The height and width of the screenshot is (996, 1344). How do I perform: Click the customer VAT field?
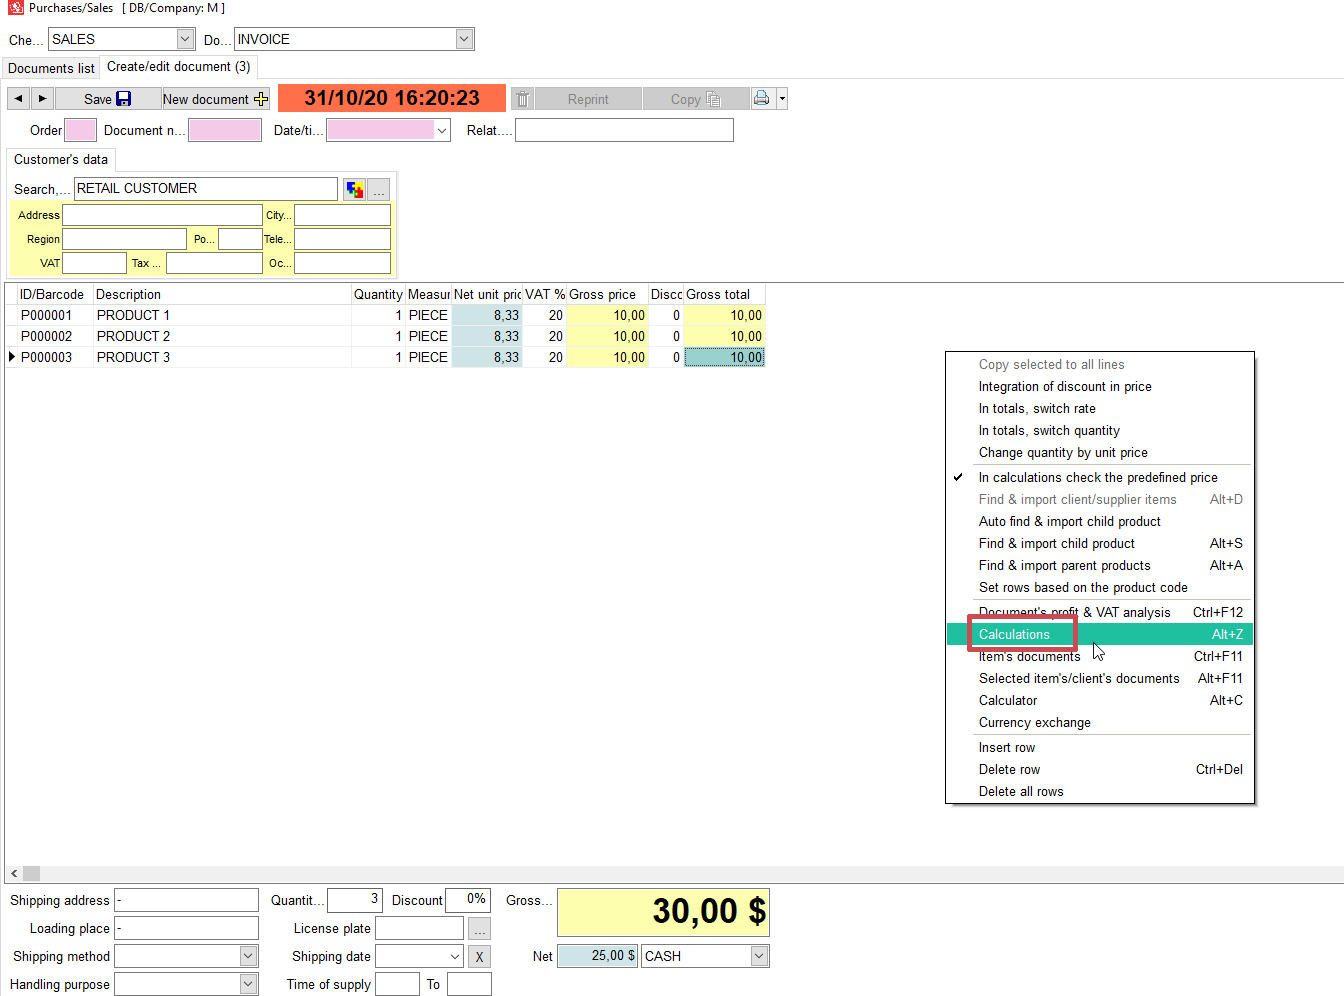[x=95, y=263]
